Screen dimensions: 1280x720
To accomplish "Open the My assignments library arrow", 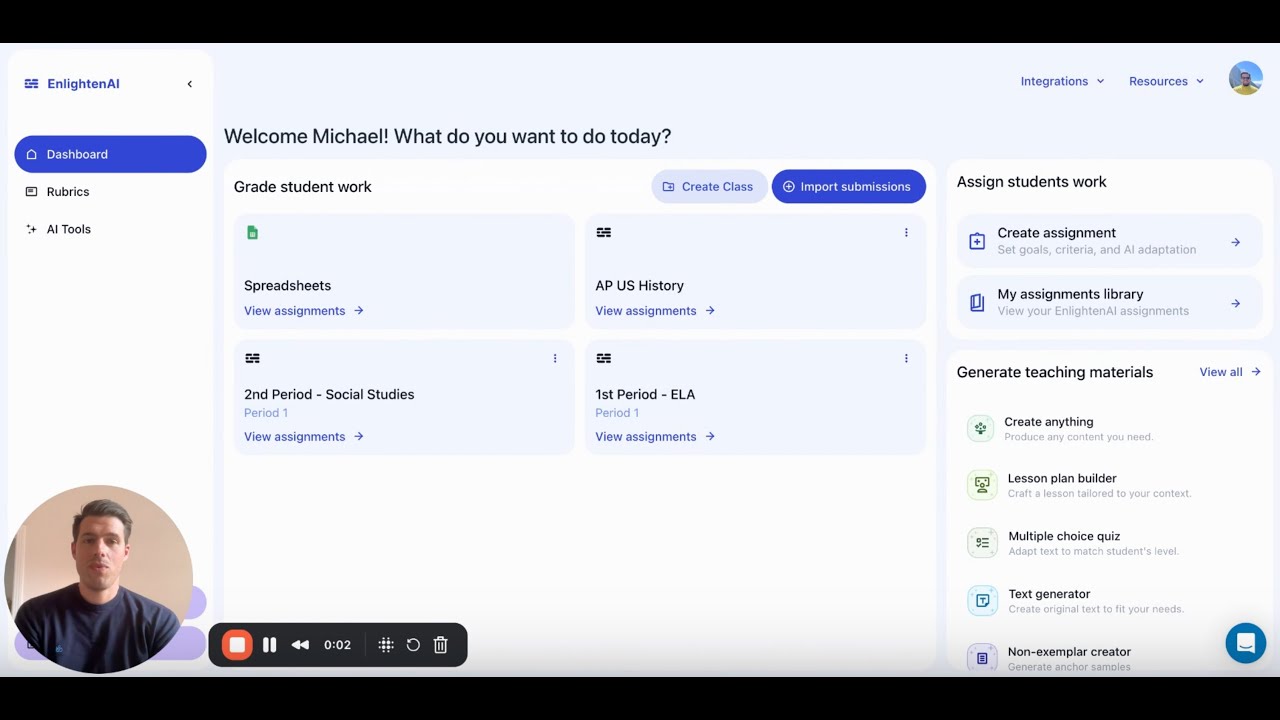I will pyautogui.click(x=1236, y=303).
